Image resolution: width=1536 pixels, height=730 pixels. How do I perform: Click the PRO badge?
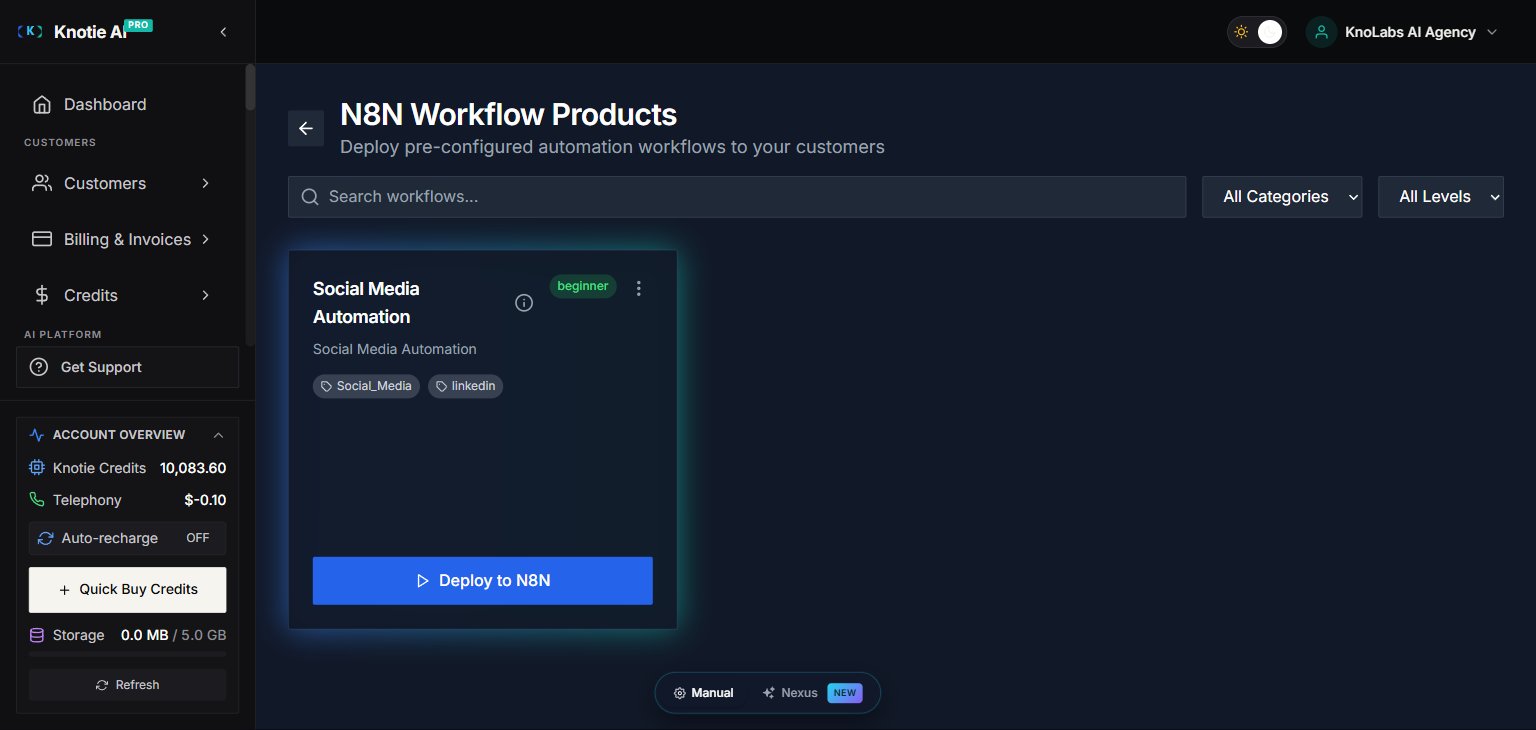139,25
